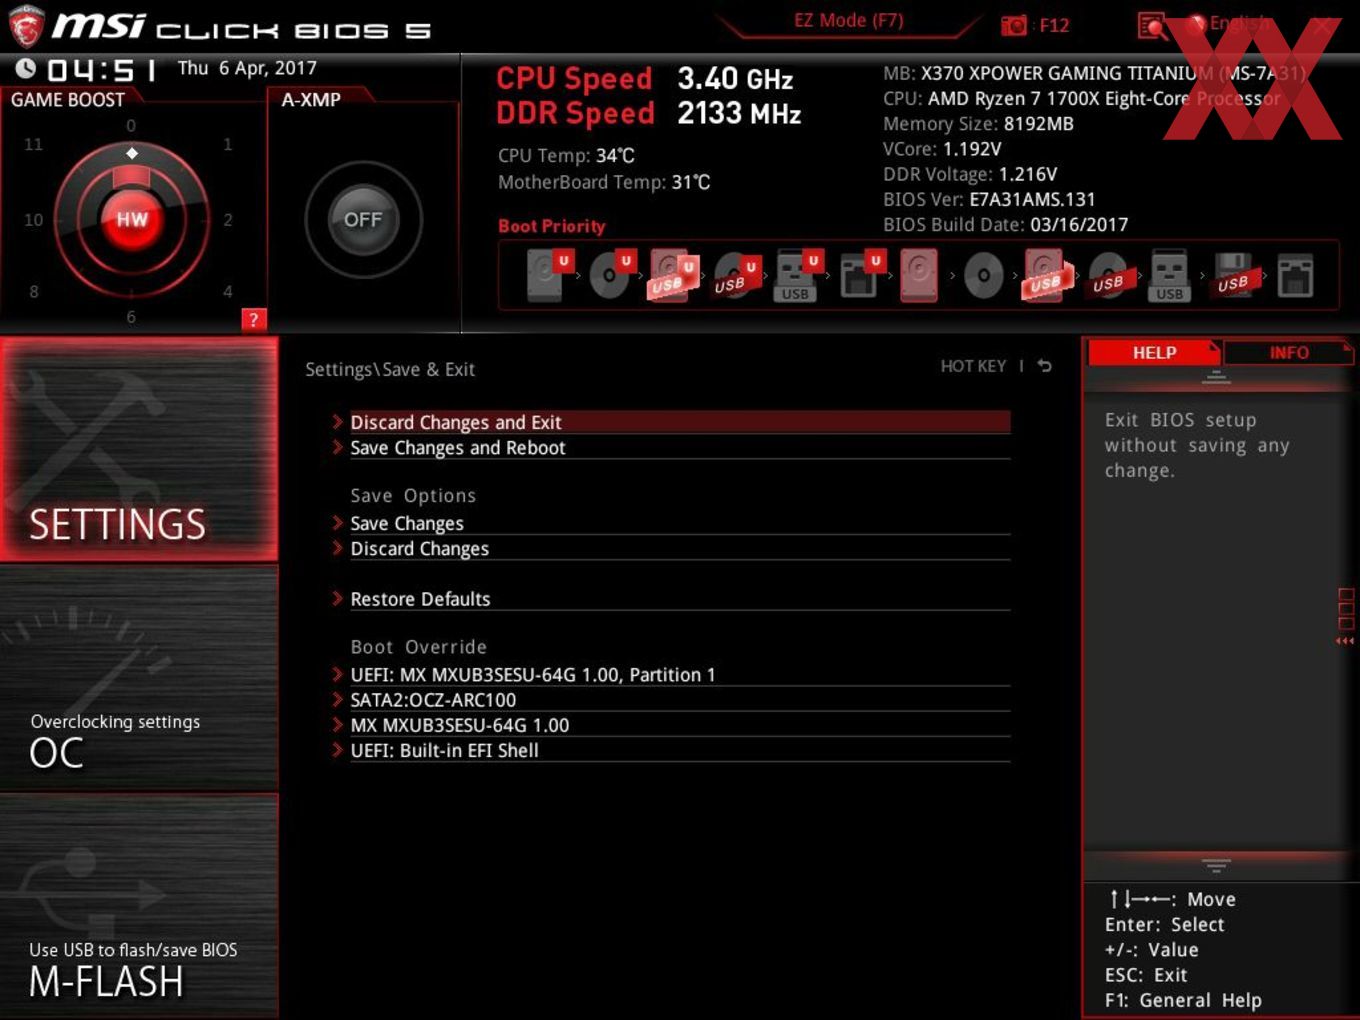Viewport: 1360px width, 1020px height.
Task: Open the M-FLASH tile
Action: (x=139, y=906)
